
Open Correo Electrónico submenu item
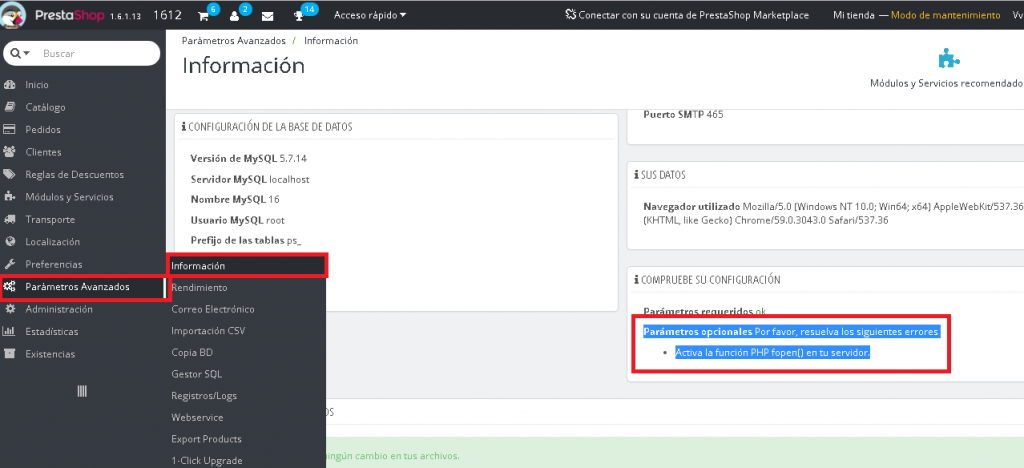coord(212,309)
